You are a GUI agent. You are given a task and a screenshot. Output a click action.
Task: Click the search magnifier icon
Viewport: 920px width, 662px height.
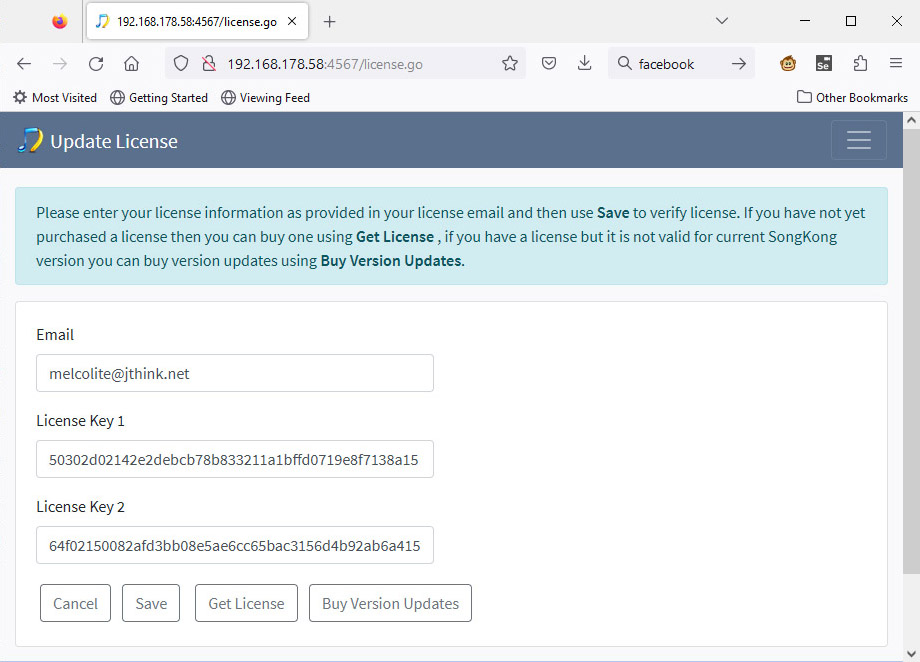coord(625,63)
